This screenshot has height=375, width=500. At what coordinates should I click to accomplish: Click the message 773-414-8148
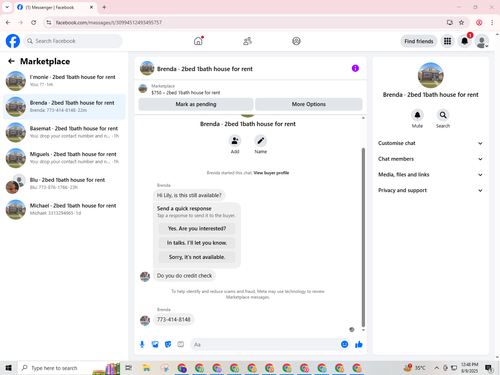[x=174, y=319]
